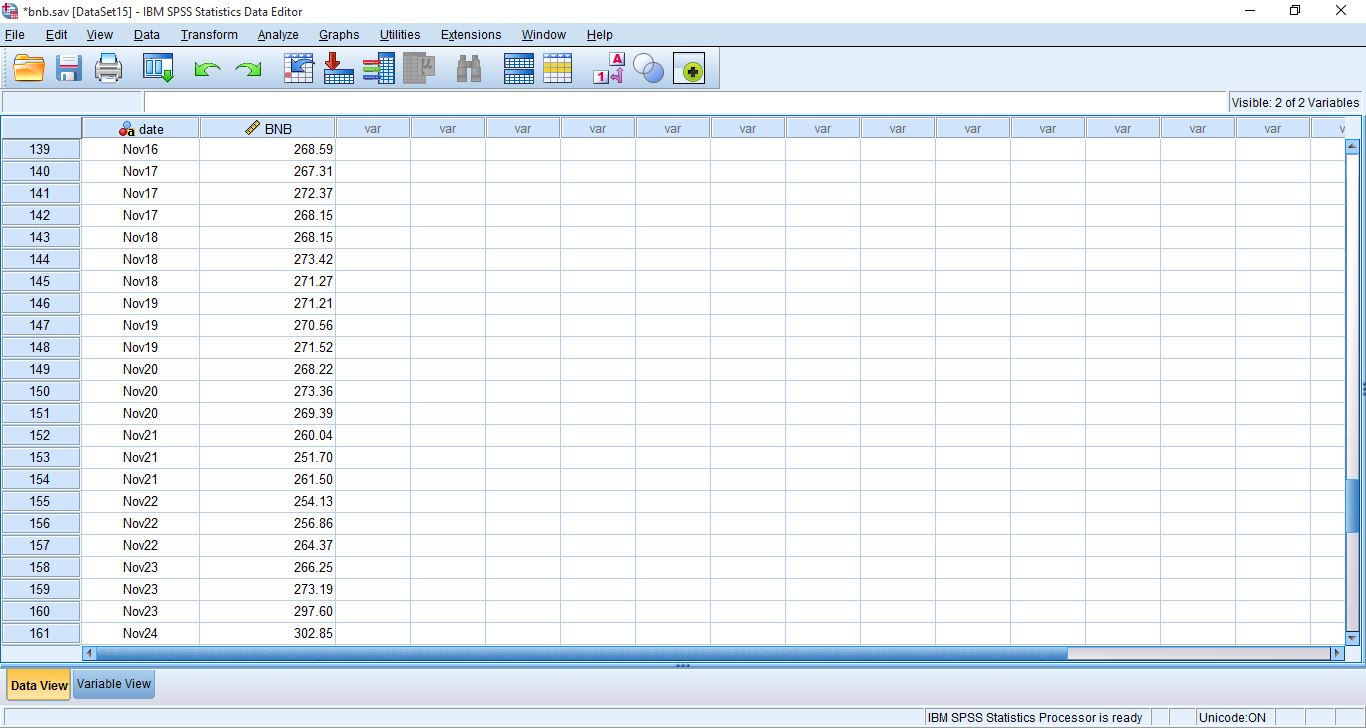1366x728 pixels.
Task: Click the Open data document icon
Action: (29, 69)
